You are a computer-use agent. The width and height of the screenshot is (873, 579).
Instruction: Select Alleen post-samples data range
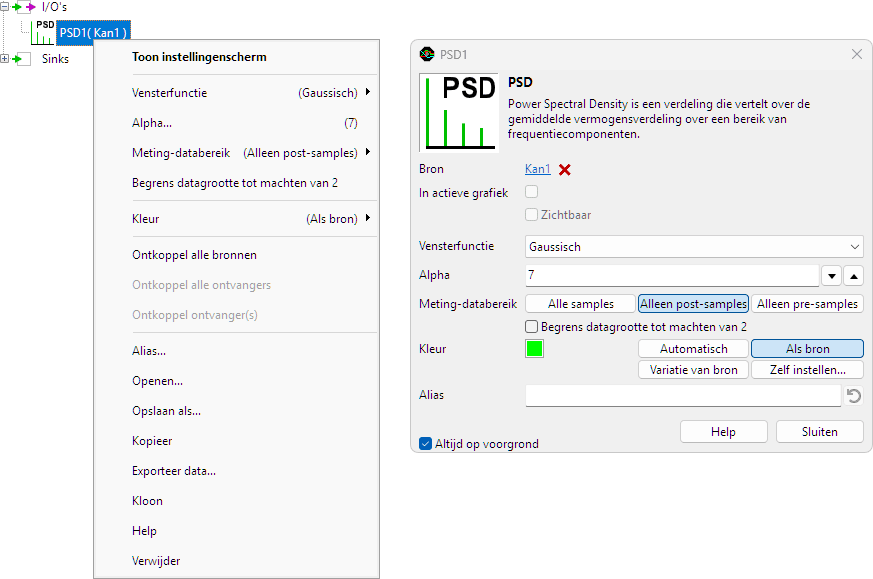tap(693, 304)
